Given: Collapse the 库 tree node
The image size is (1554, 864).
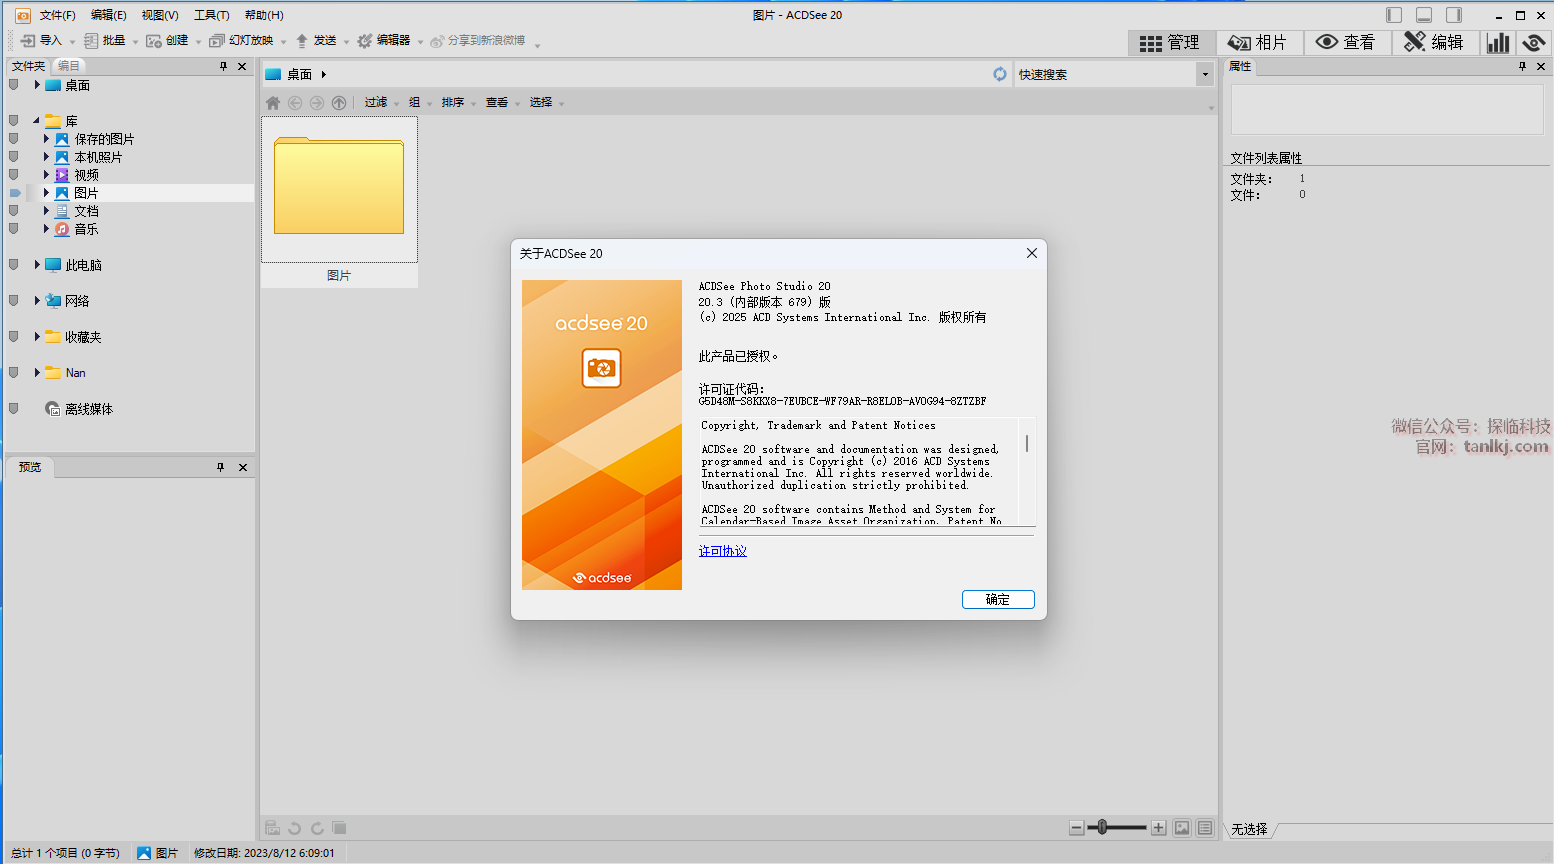Looking at the screenshot, I should click(x=37, y=121).
